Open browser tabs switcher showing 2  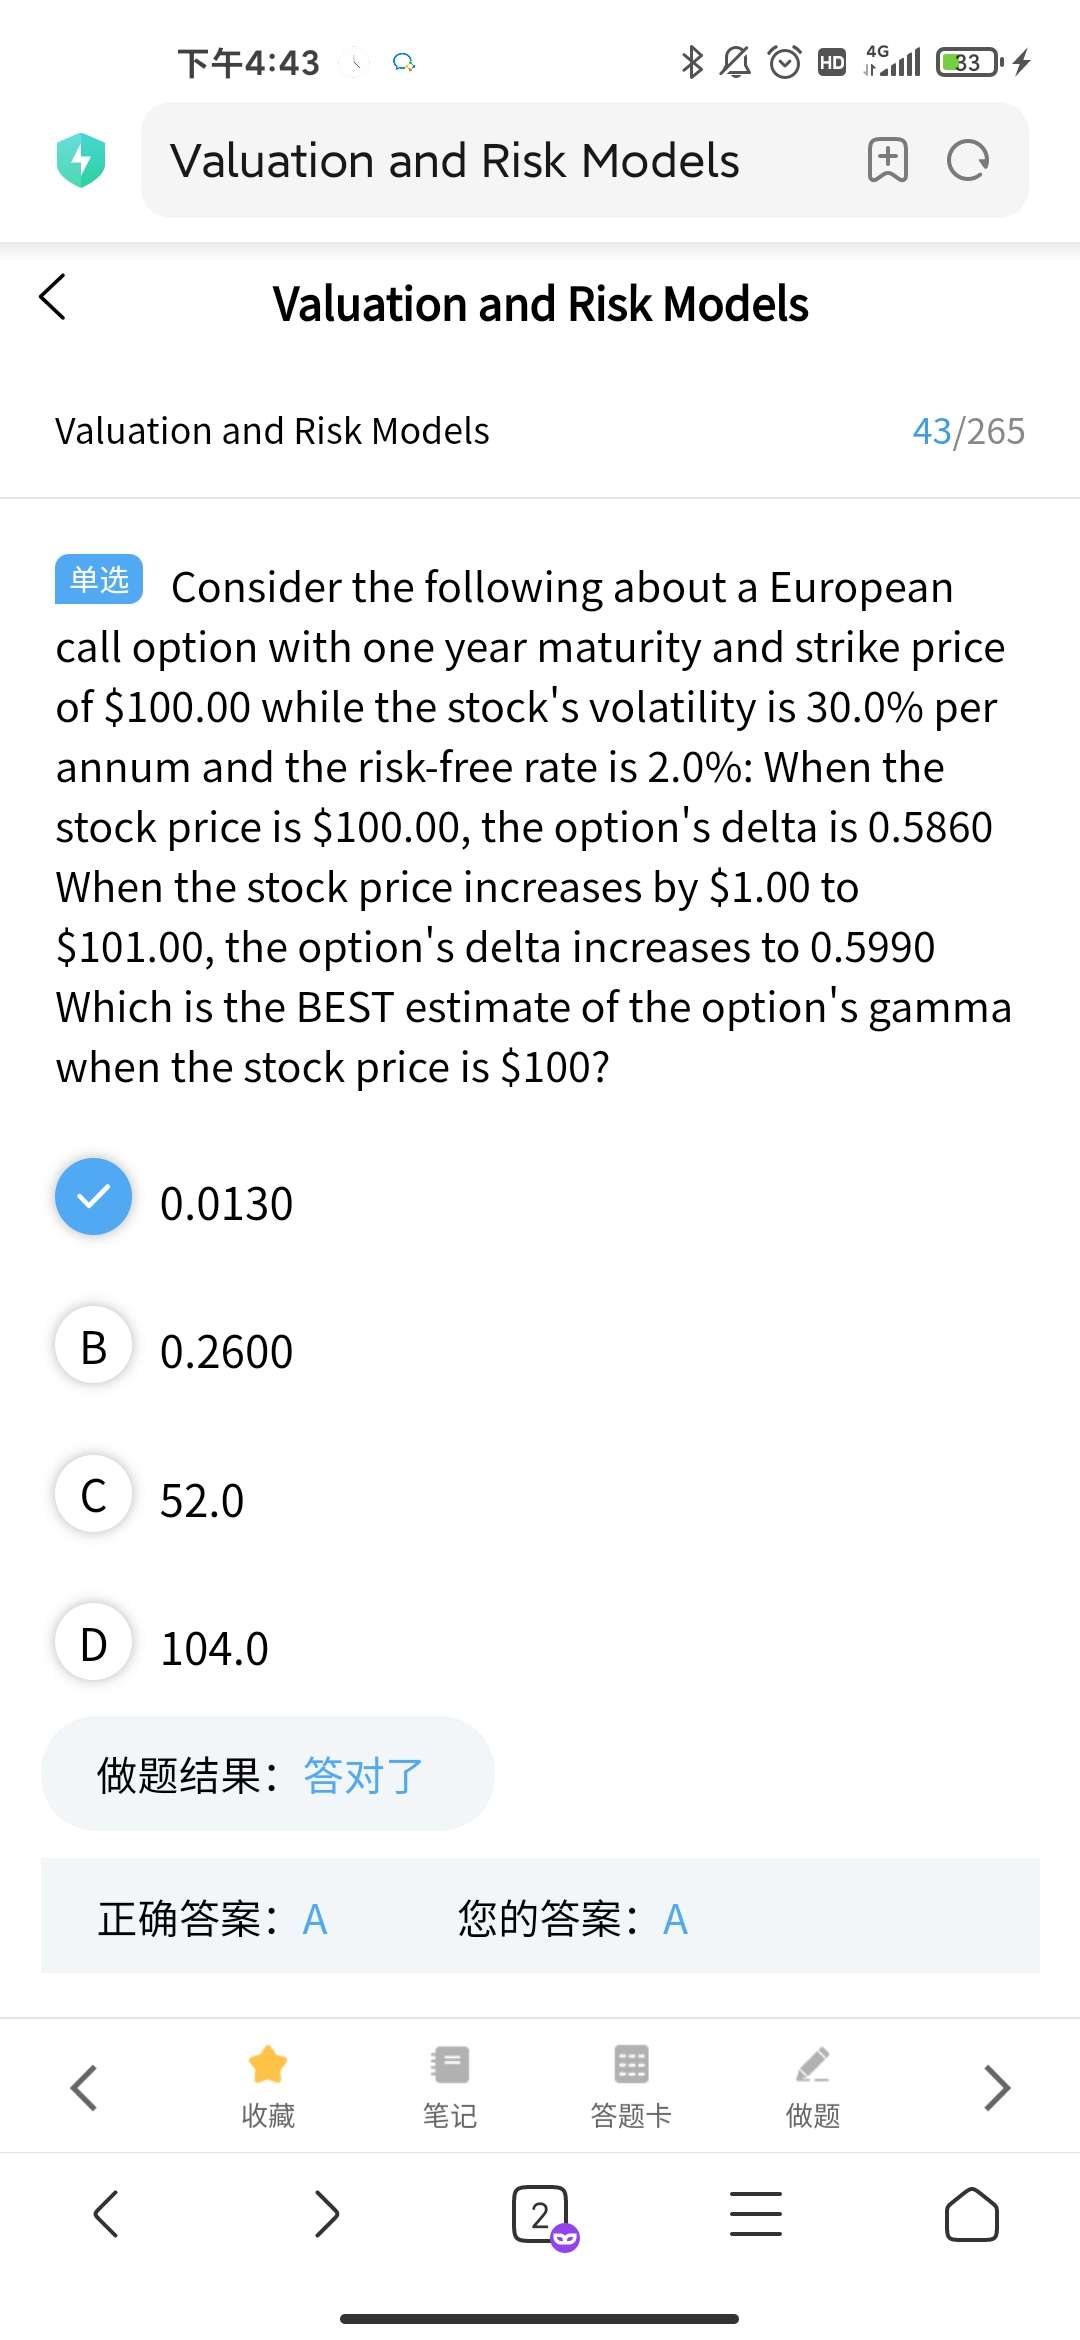[x=541, y=2214]
